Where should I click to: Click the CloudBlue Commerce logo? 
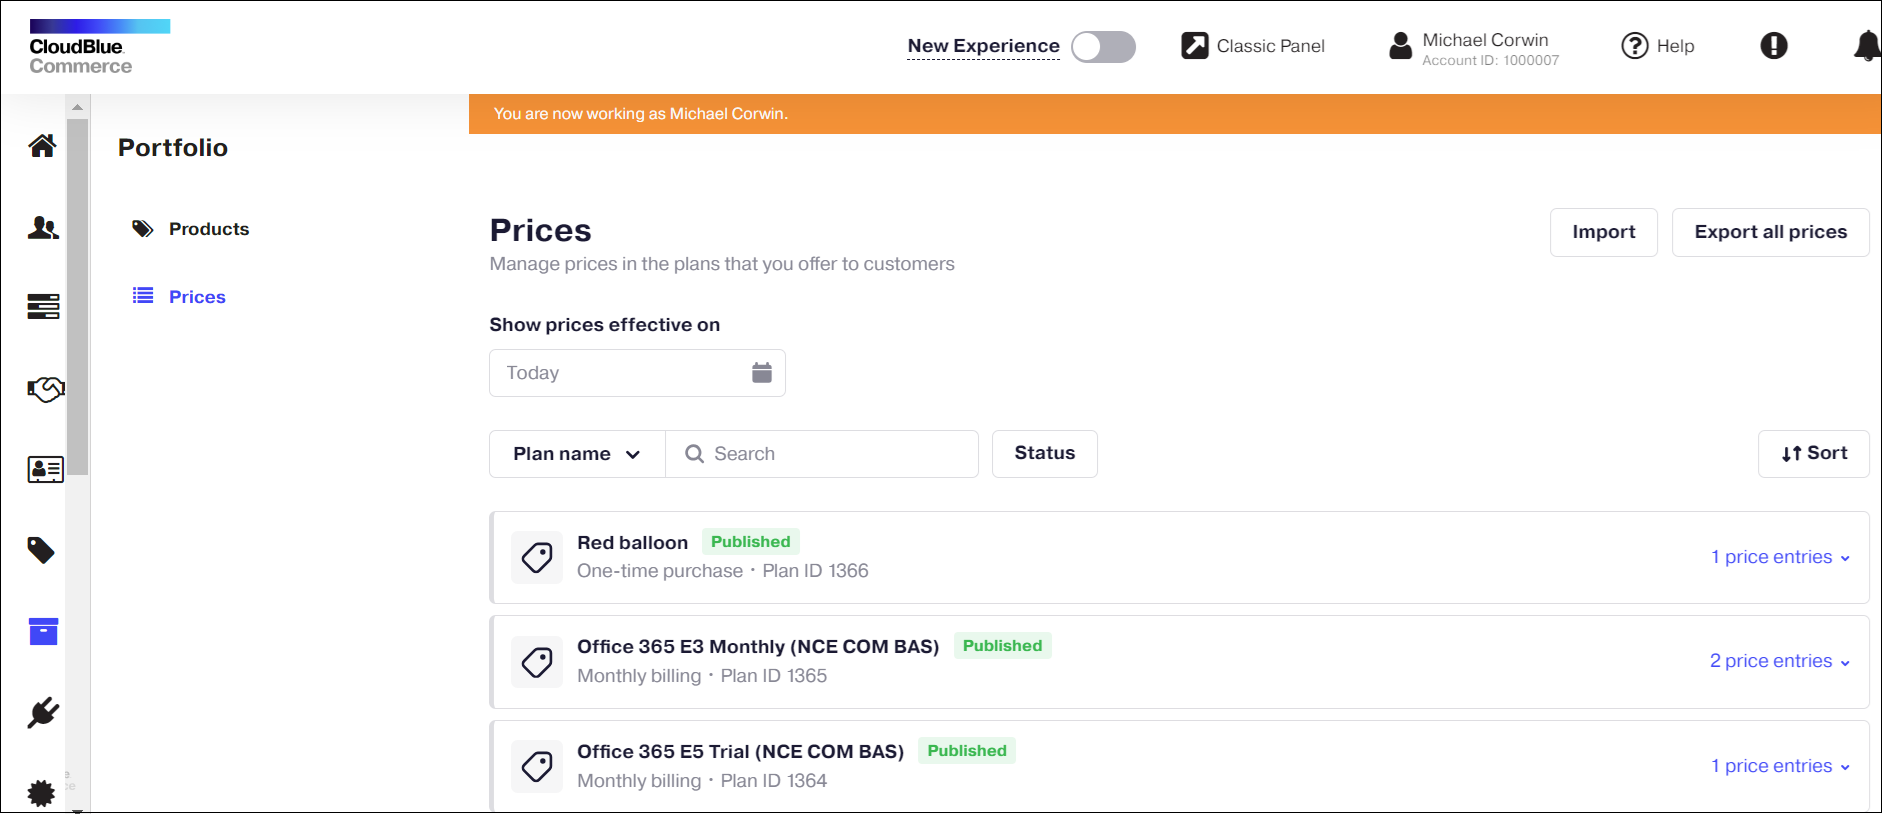pyautogui.click(x=99, y=47)
